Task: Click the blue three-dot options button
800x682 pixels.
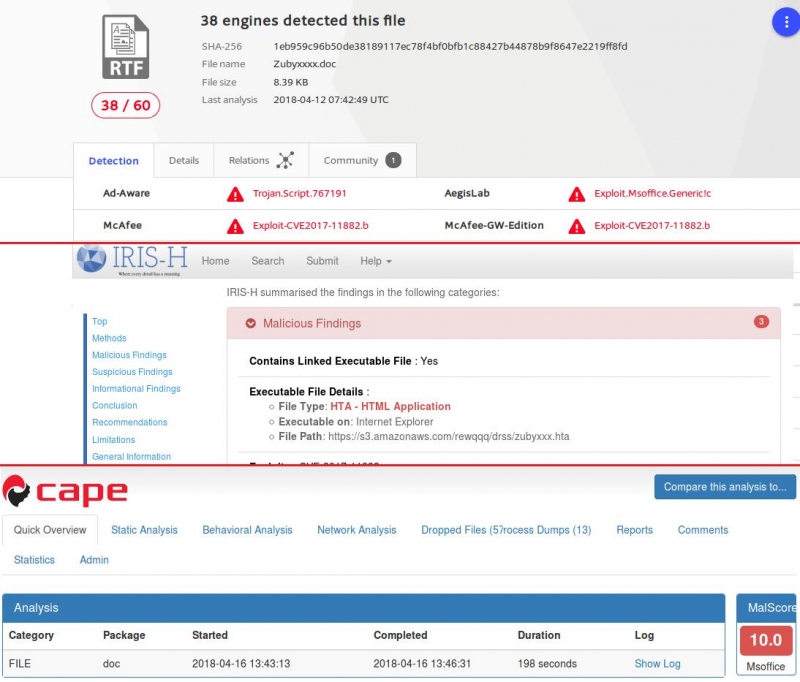Action: [x=786, y=24]
